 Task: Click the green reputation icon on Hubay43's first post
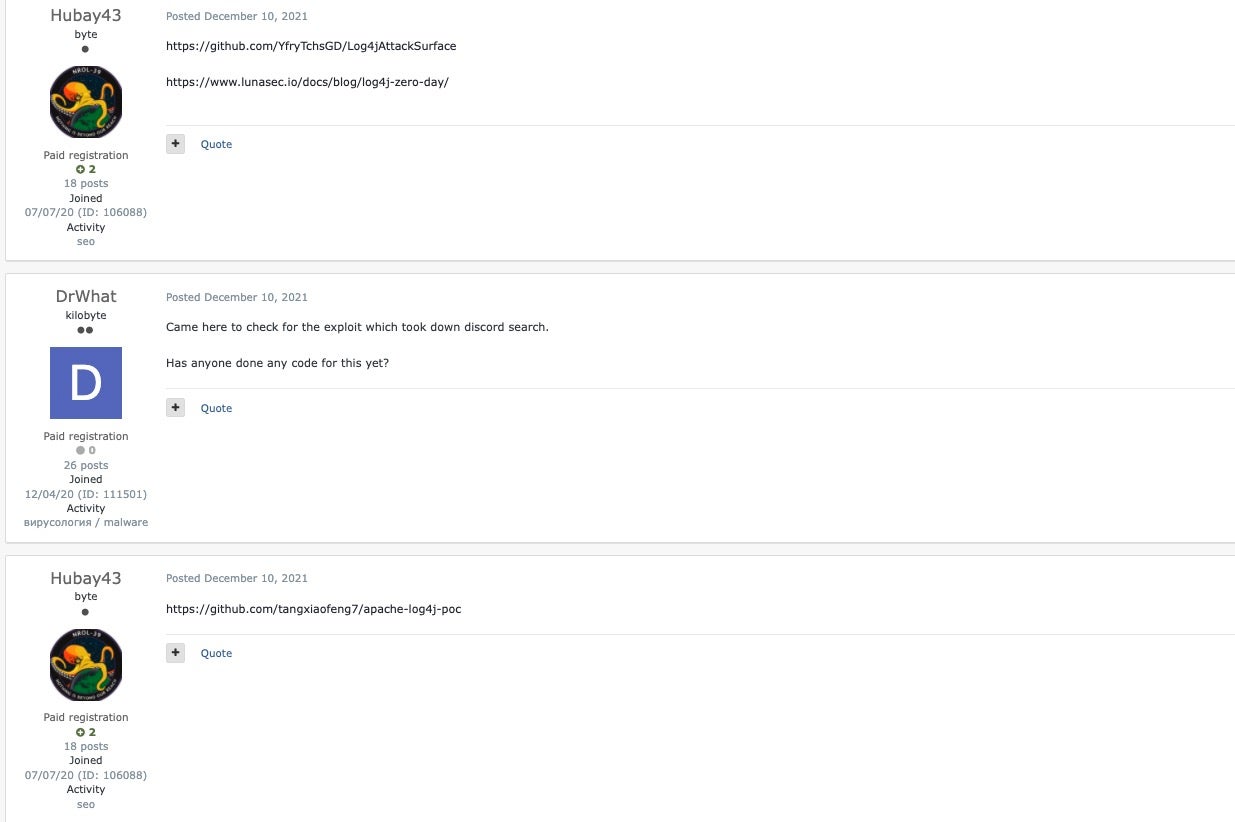coord(81,170)
